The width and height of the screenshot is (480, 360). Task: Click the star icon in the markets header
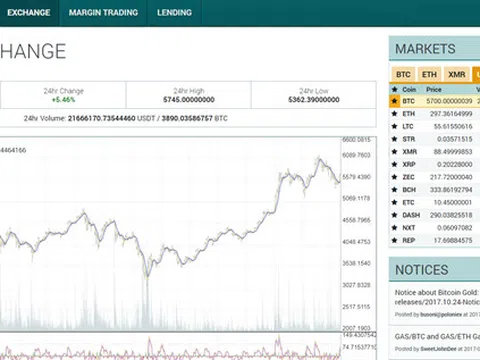click(395, 89)
